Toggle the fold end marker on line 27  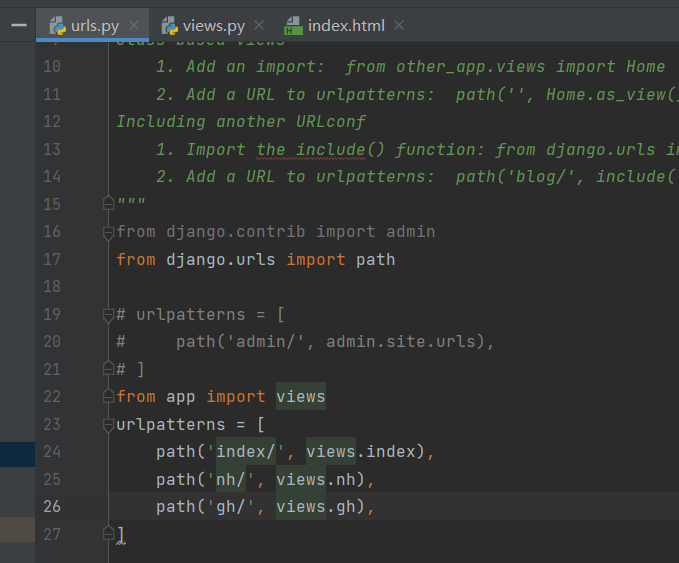coord(108,533)
